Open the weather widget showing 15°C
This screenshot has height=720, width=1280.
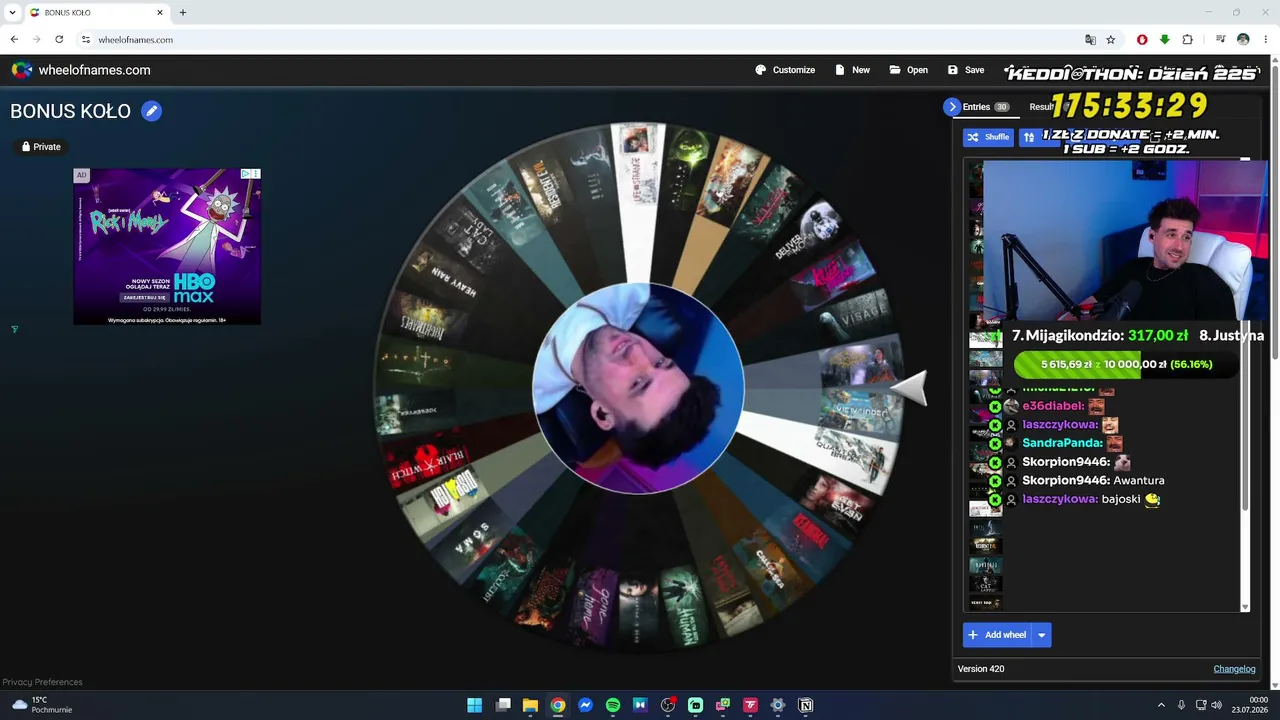(x=42, y=705)
